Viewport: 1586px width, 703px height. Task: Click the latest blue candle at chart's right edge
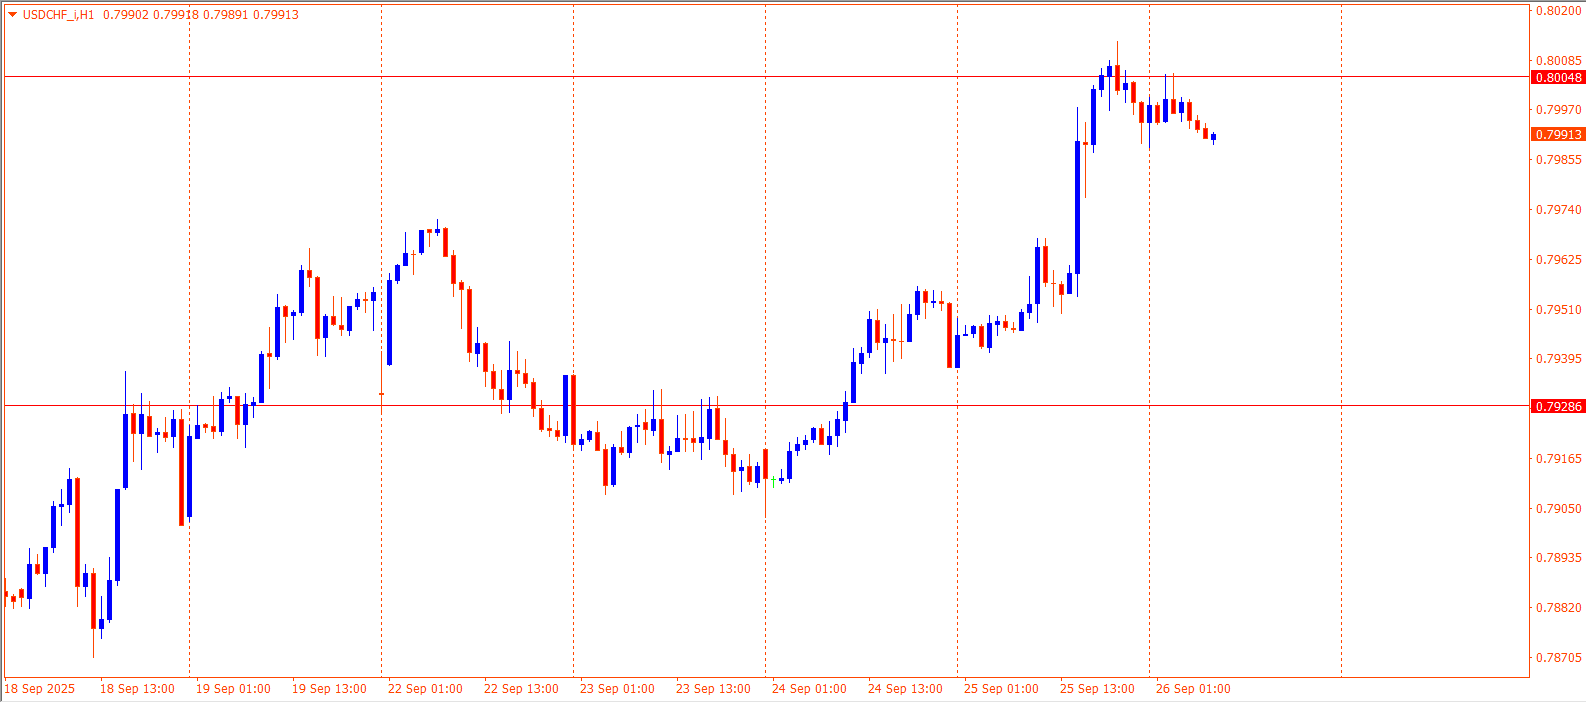tap(1213, 138)
